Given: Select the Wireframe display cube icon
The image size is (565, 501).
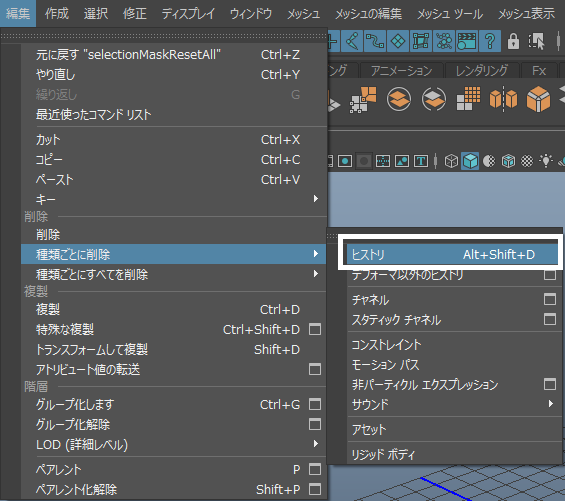Looking at the screenshot, I should 451,161.
